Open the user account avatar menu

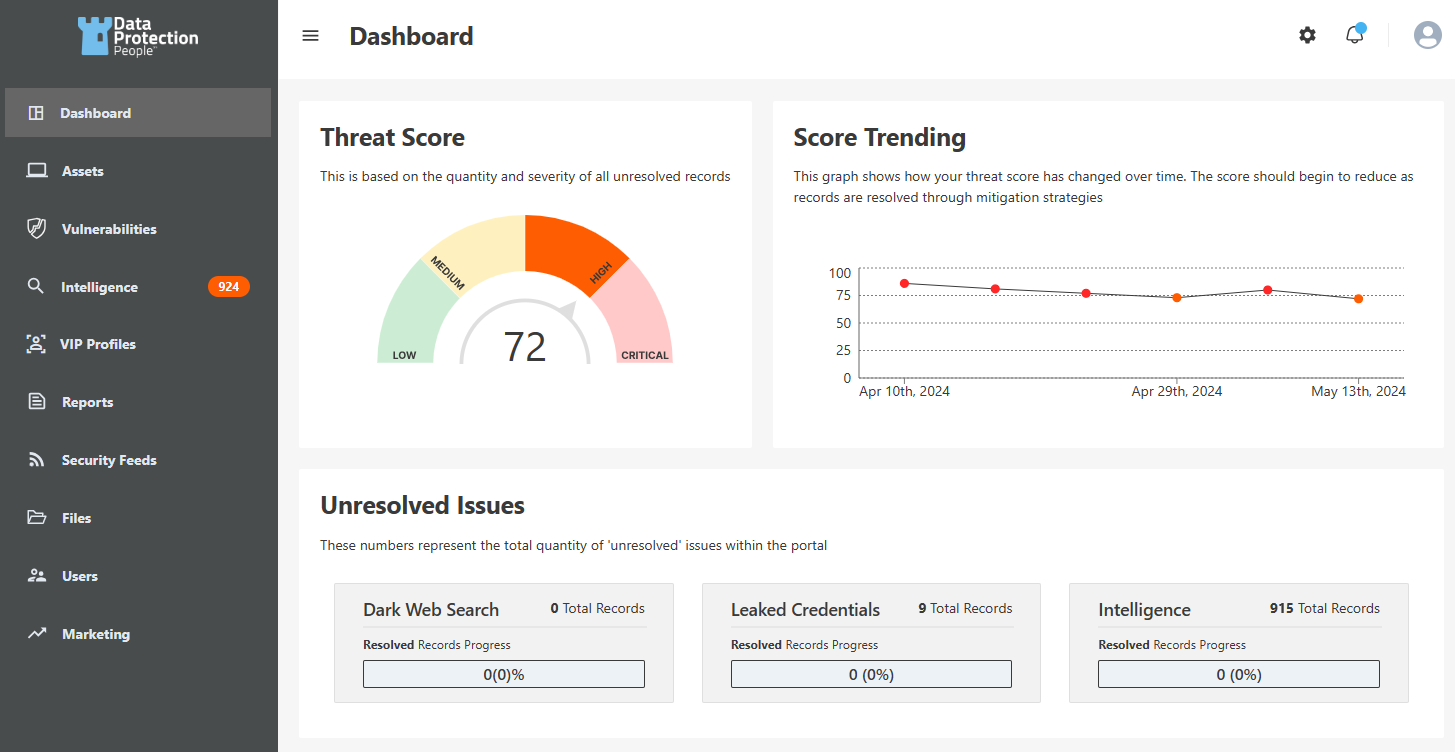[1427, 35]
